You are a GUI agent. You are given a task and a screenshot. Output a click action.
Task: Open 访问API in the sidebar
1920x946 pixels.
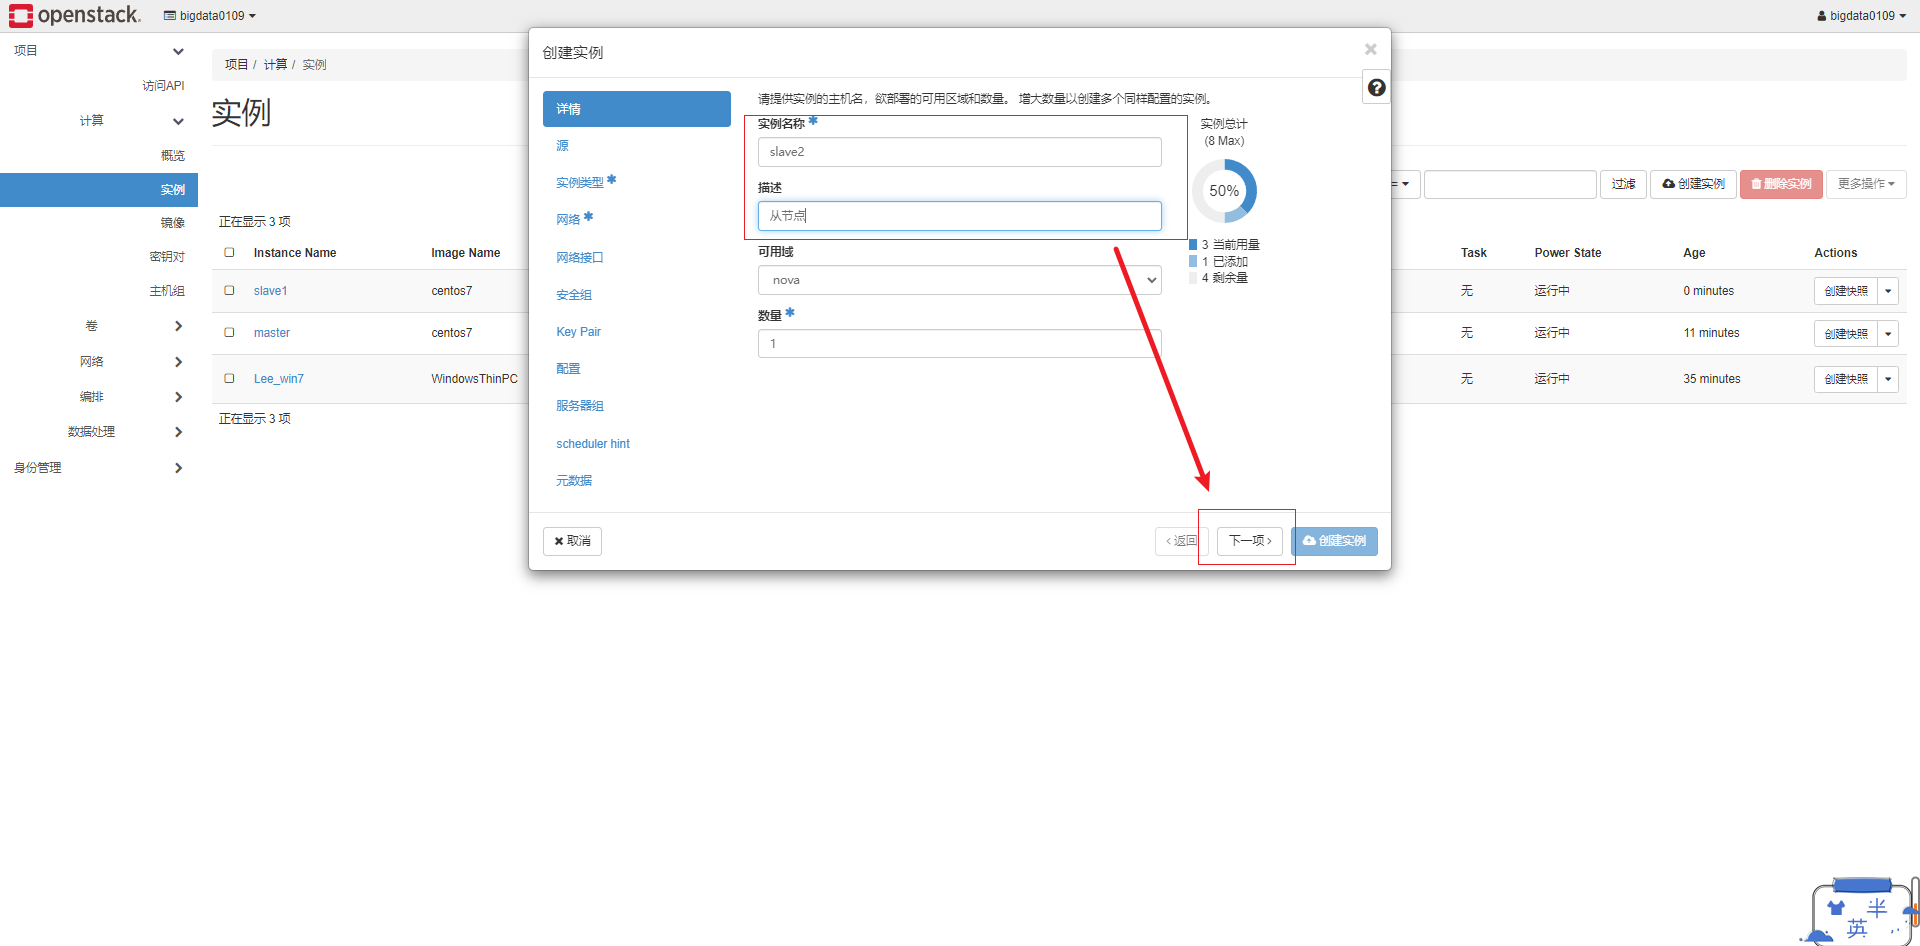pos(163,86)
